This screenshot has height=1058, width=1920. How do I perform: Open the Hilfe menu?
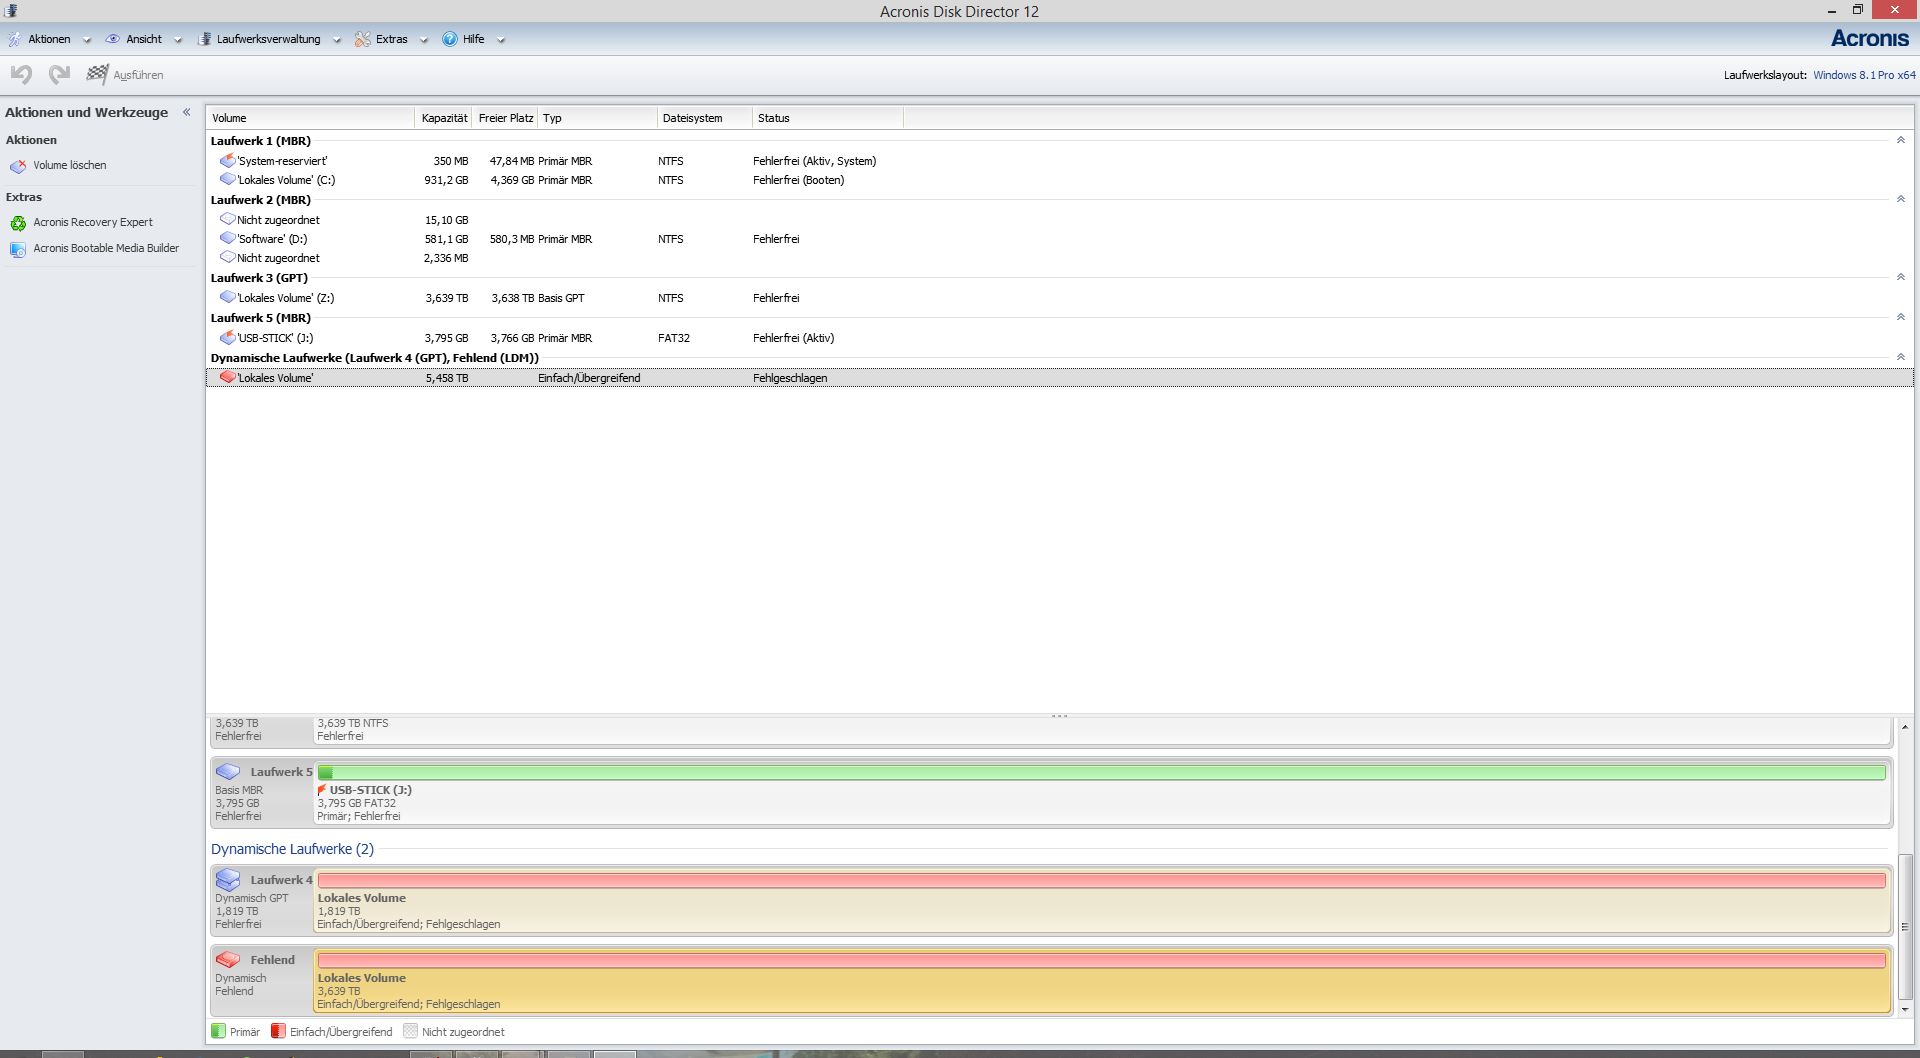(473, 39)
